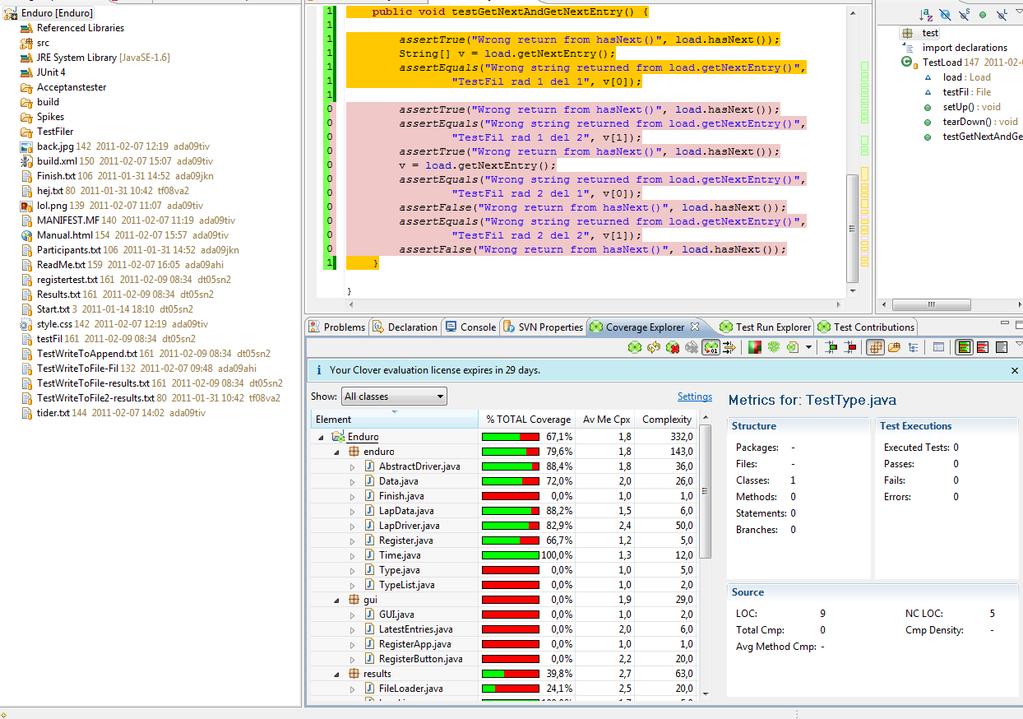
Task: Click the lol.png image file icon
Action: [26, 206]
